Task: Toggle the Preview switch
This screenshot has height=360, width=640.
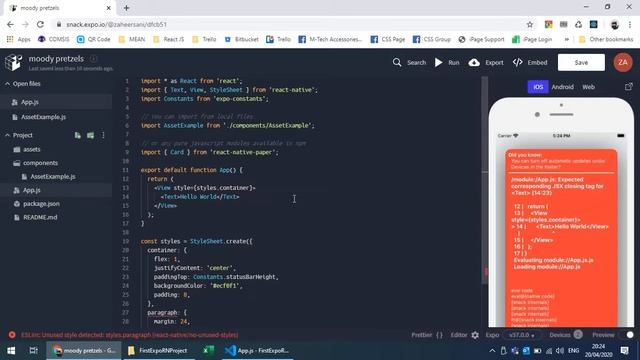Action: point(627,335)
